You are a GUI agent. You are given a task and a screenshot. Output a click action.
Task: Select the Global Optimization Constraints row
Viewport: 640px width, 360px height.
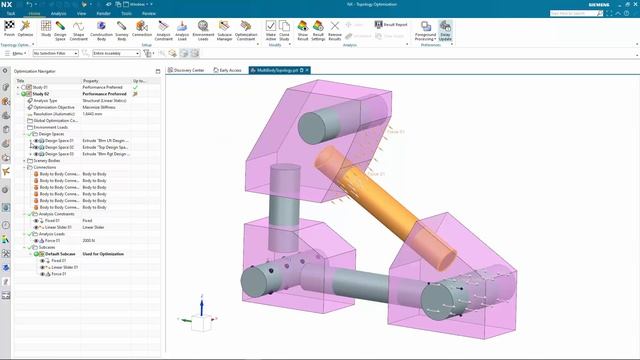click(88, 121)
